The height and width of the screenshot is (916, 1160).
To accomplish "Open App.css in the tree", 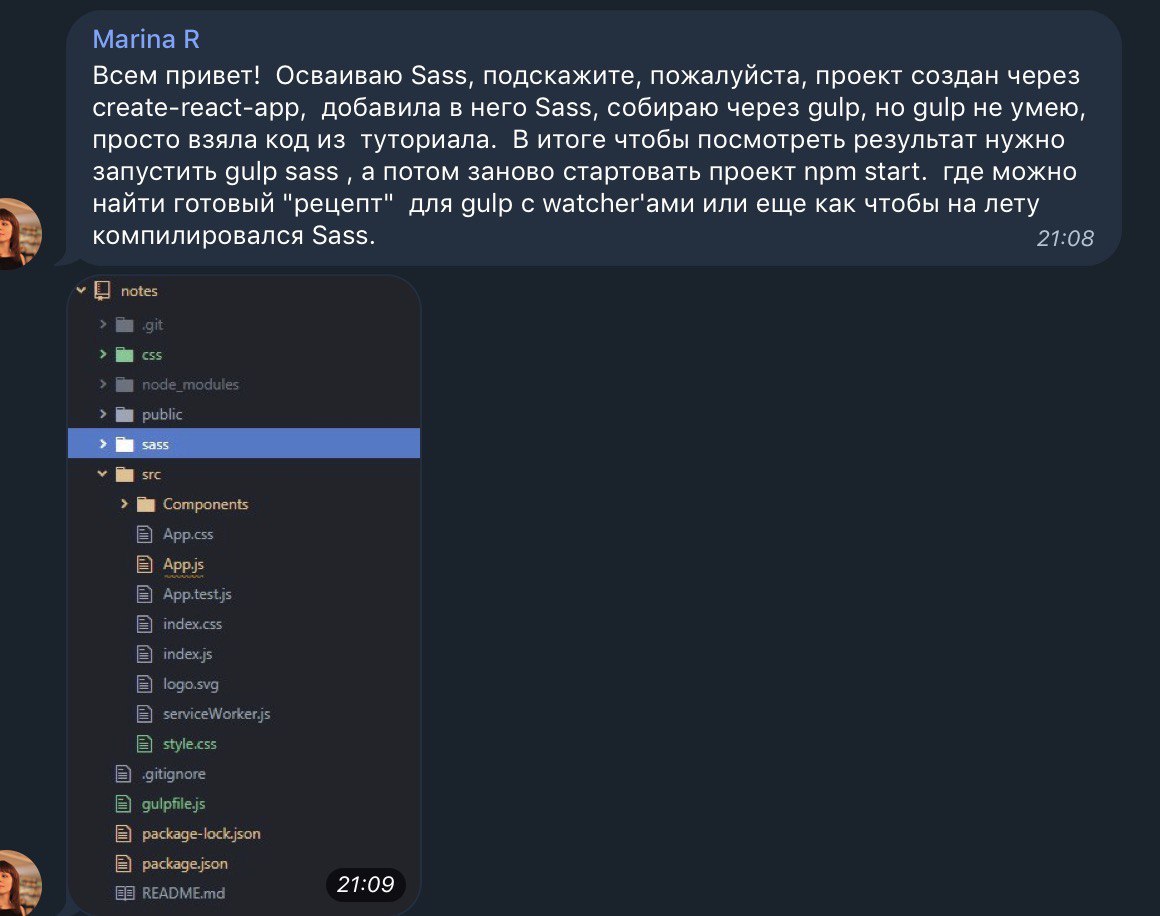I will coord(188,534).
